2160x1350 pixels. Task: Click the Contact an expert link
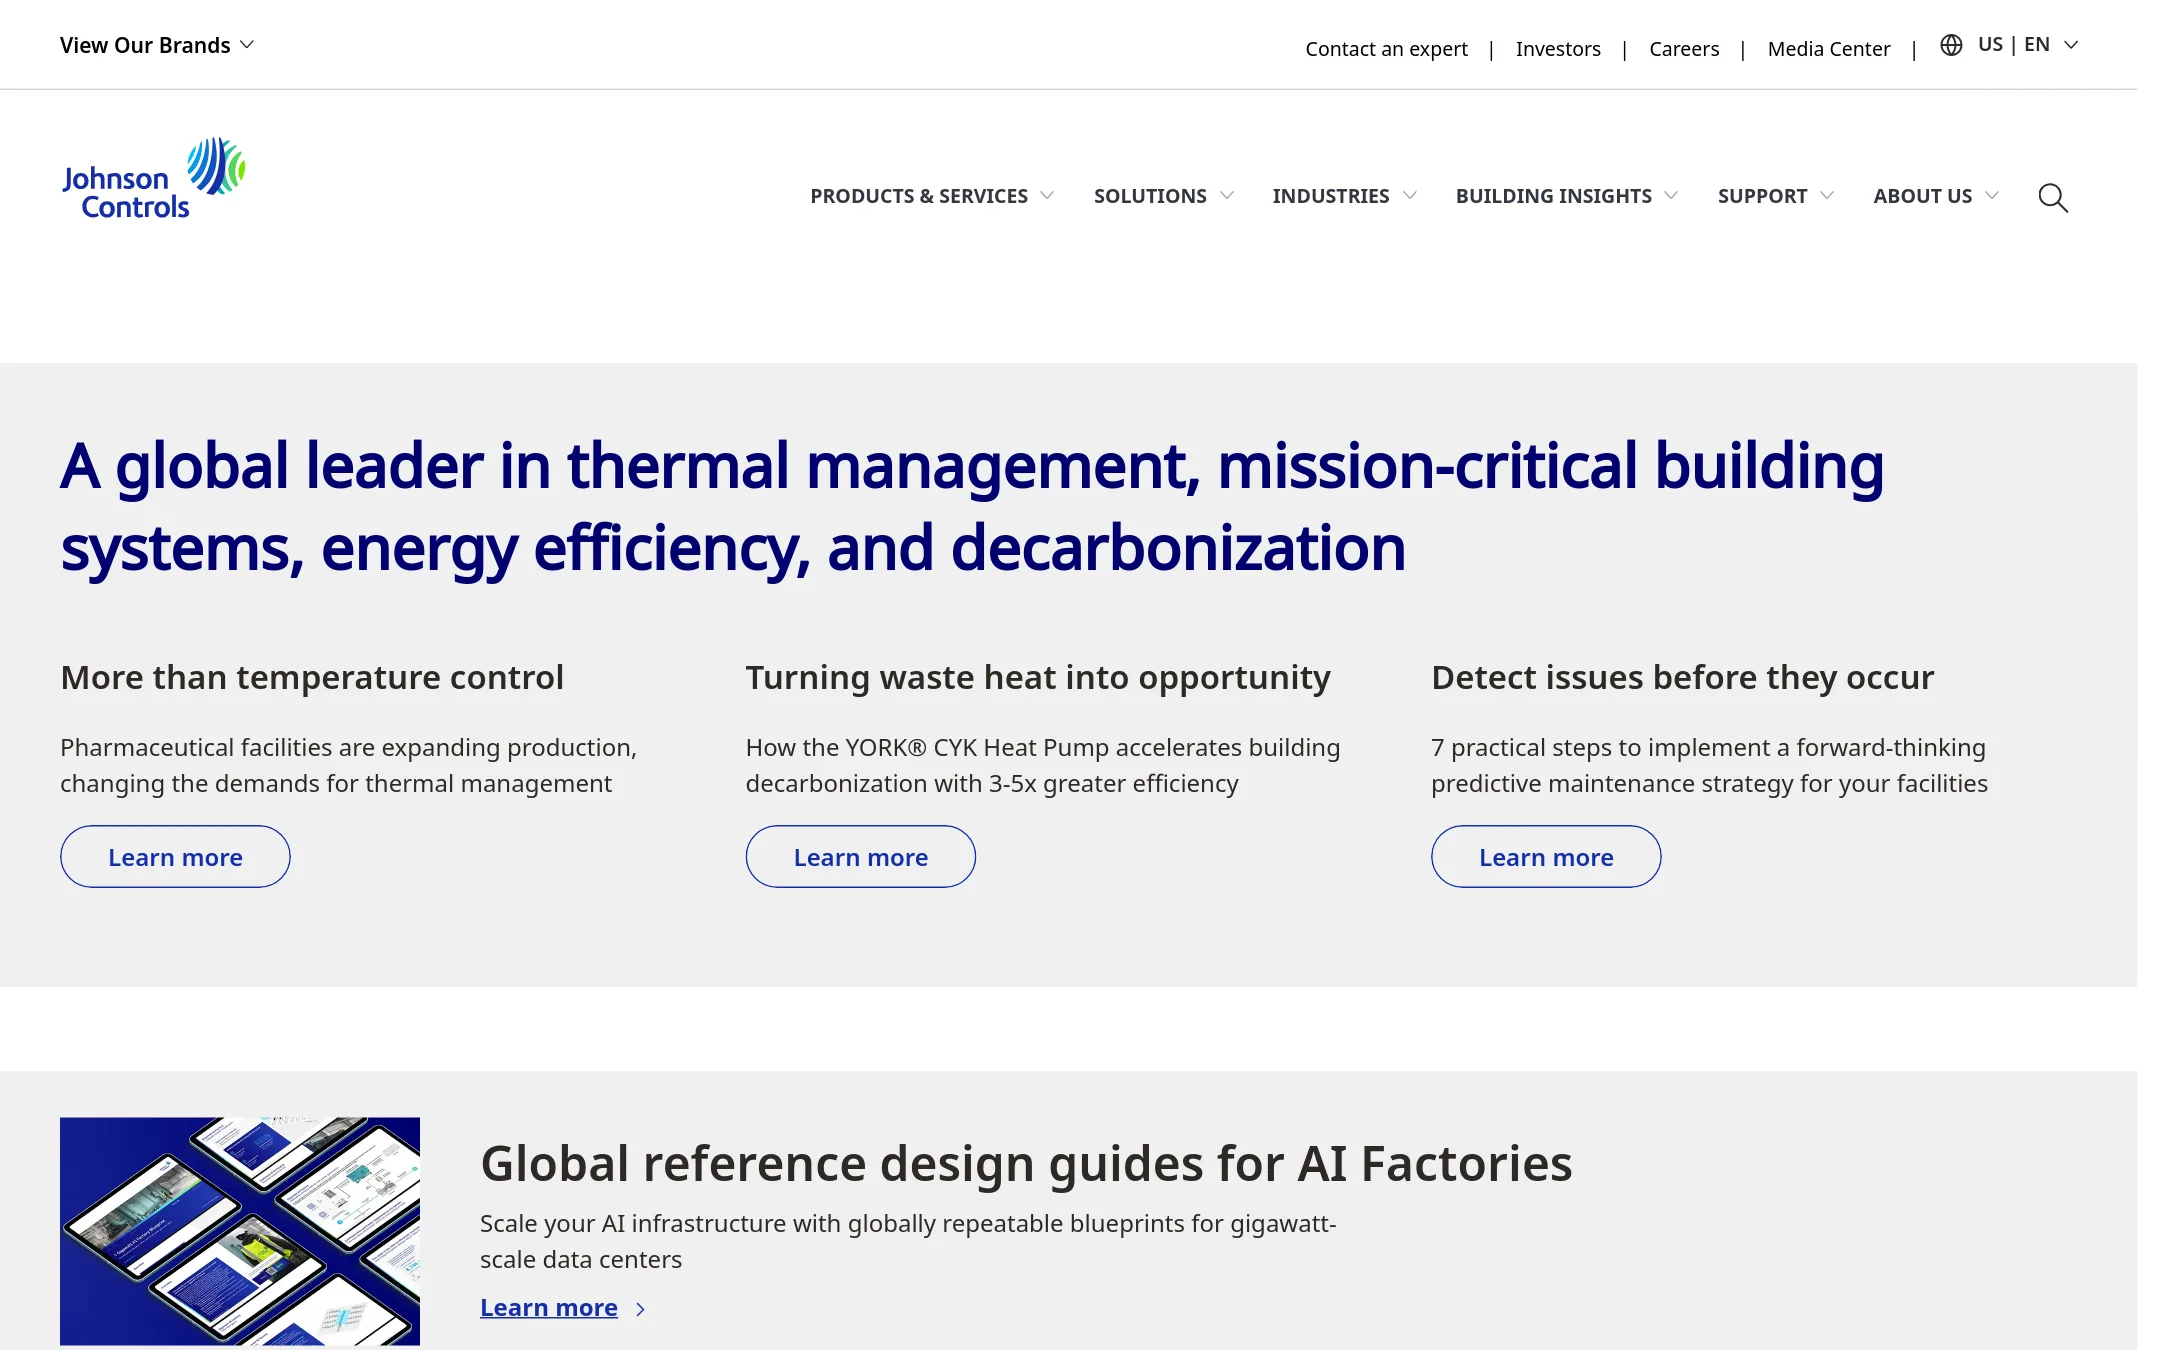point(1386,49)
